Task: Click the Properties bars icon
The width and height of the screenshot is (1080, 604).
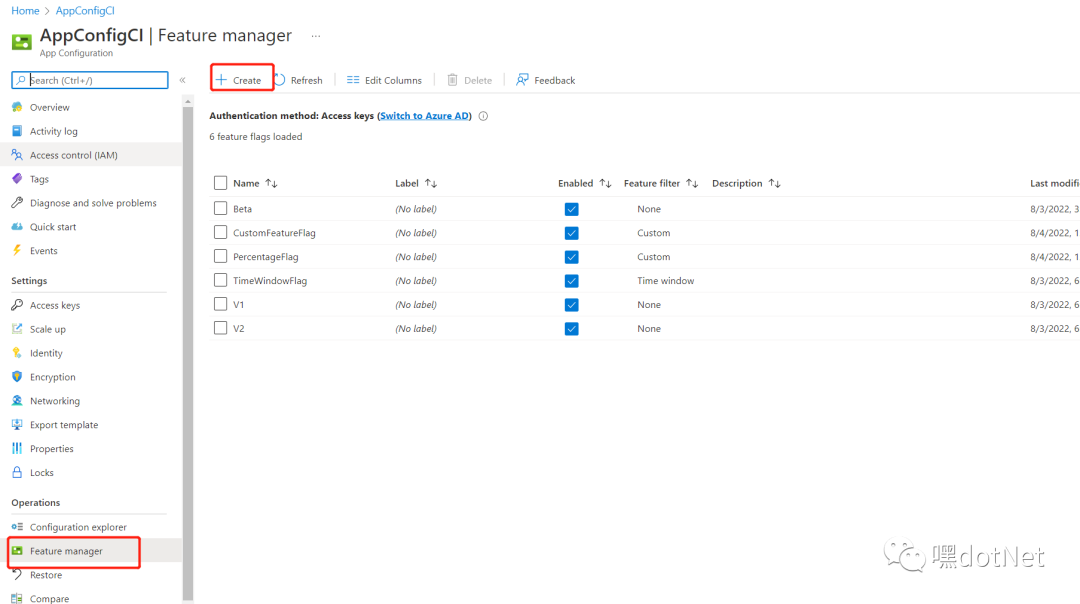Action: 17,448
